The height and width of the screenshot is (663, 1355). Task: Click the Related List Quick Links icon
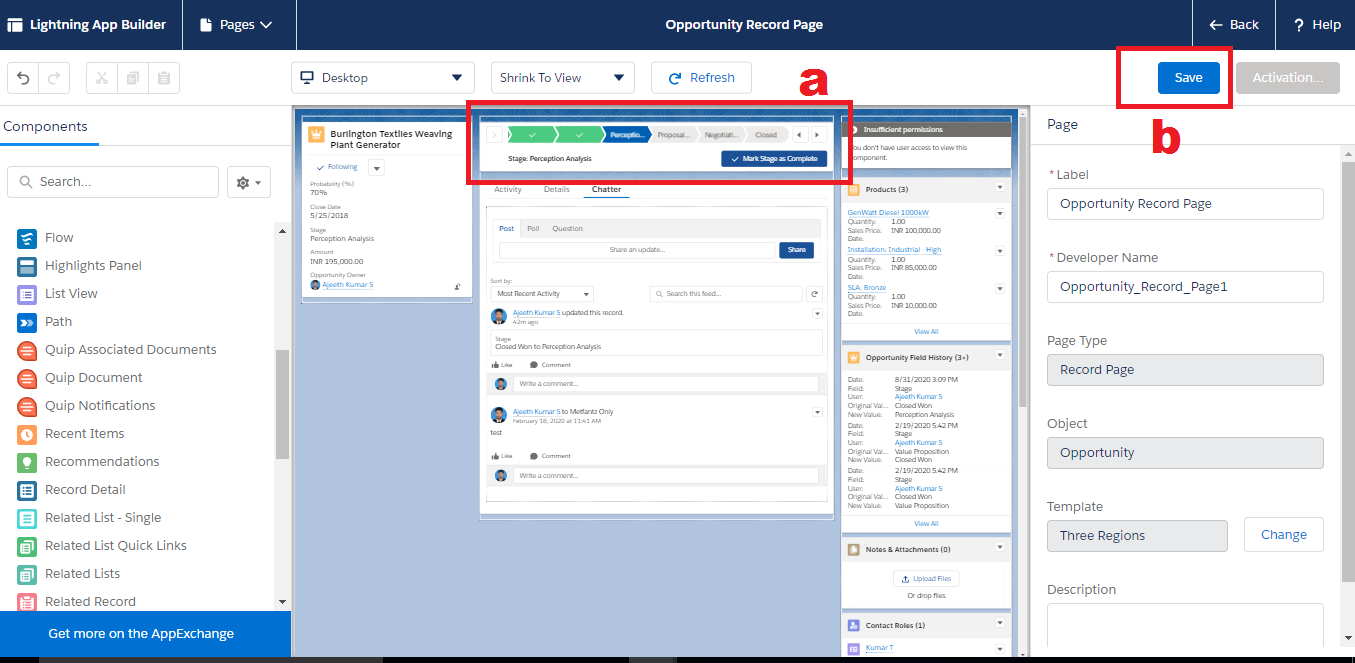pyautogui.click(x=27, y=545)
